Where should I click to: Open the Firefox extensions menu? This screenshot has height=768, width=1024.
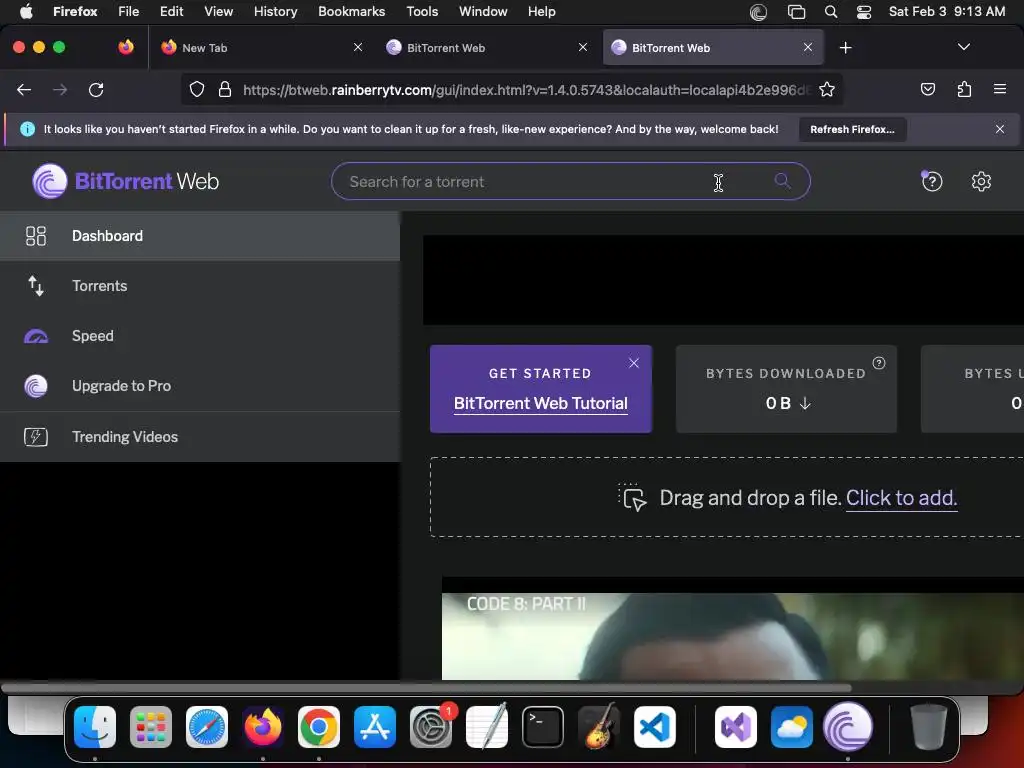(x=964, y=89)
